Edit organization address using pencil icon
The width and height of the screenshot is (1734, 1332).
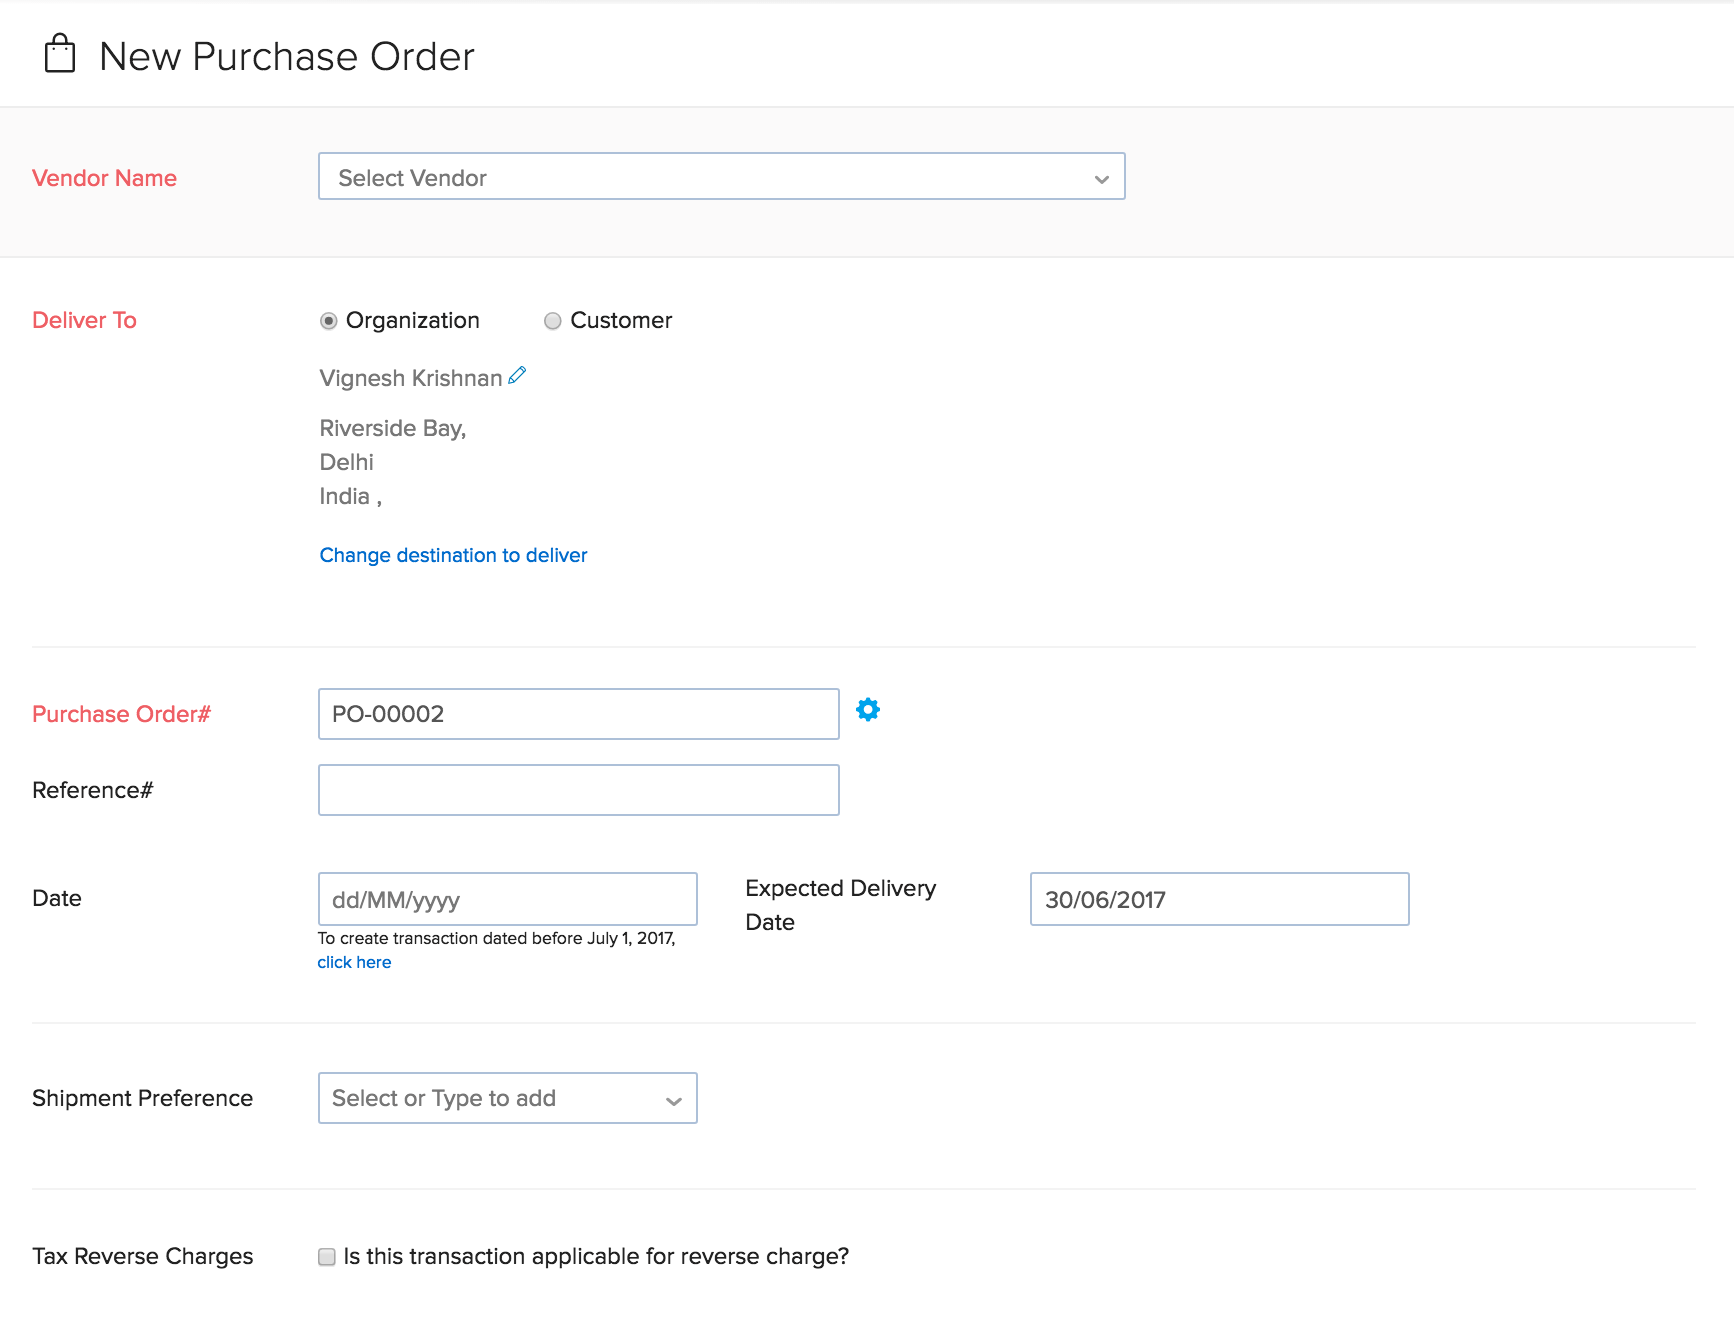tap(517, 375)
